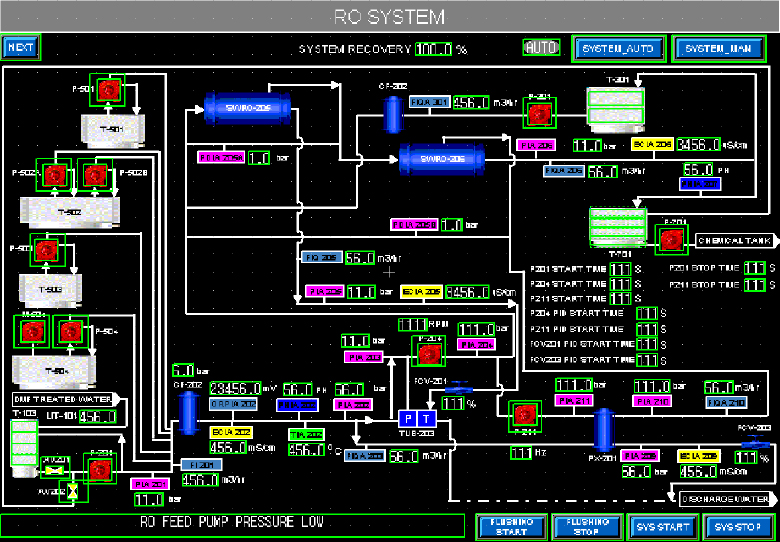780x542 pixels.
Task: Open the AV-202 valve symbol
Action: 74,491
